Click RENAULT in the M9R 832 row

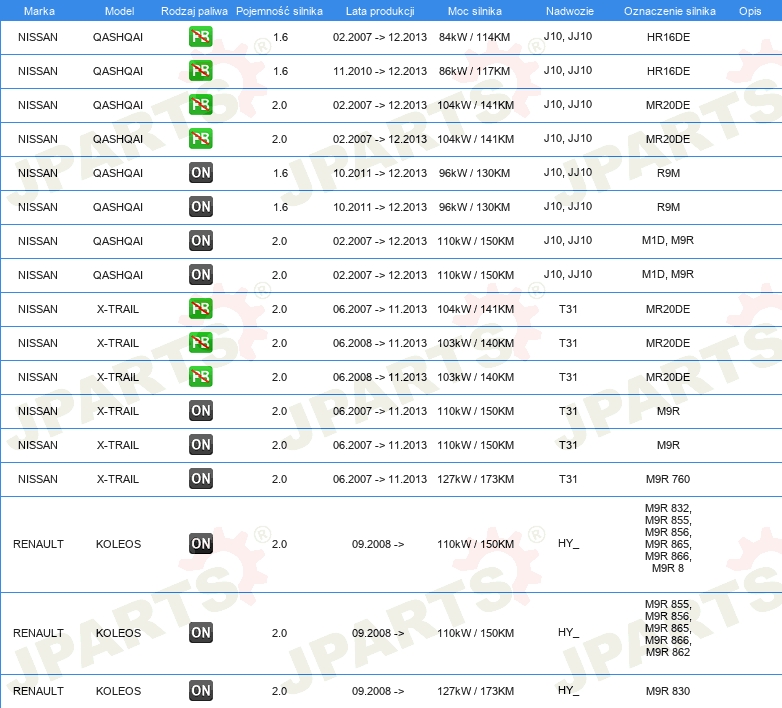pos(38,543)
